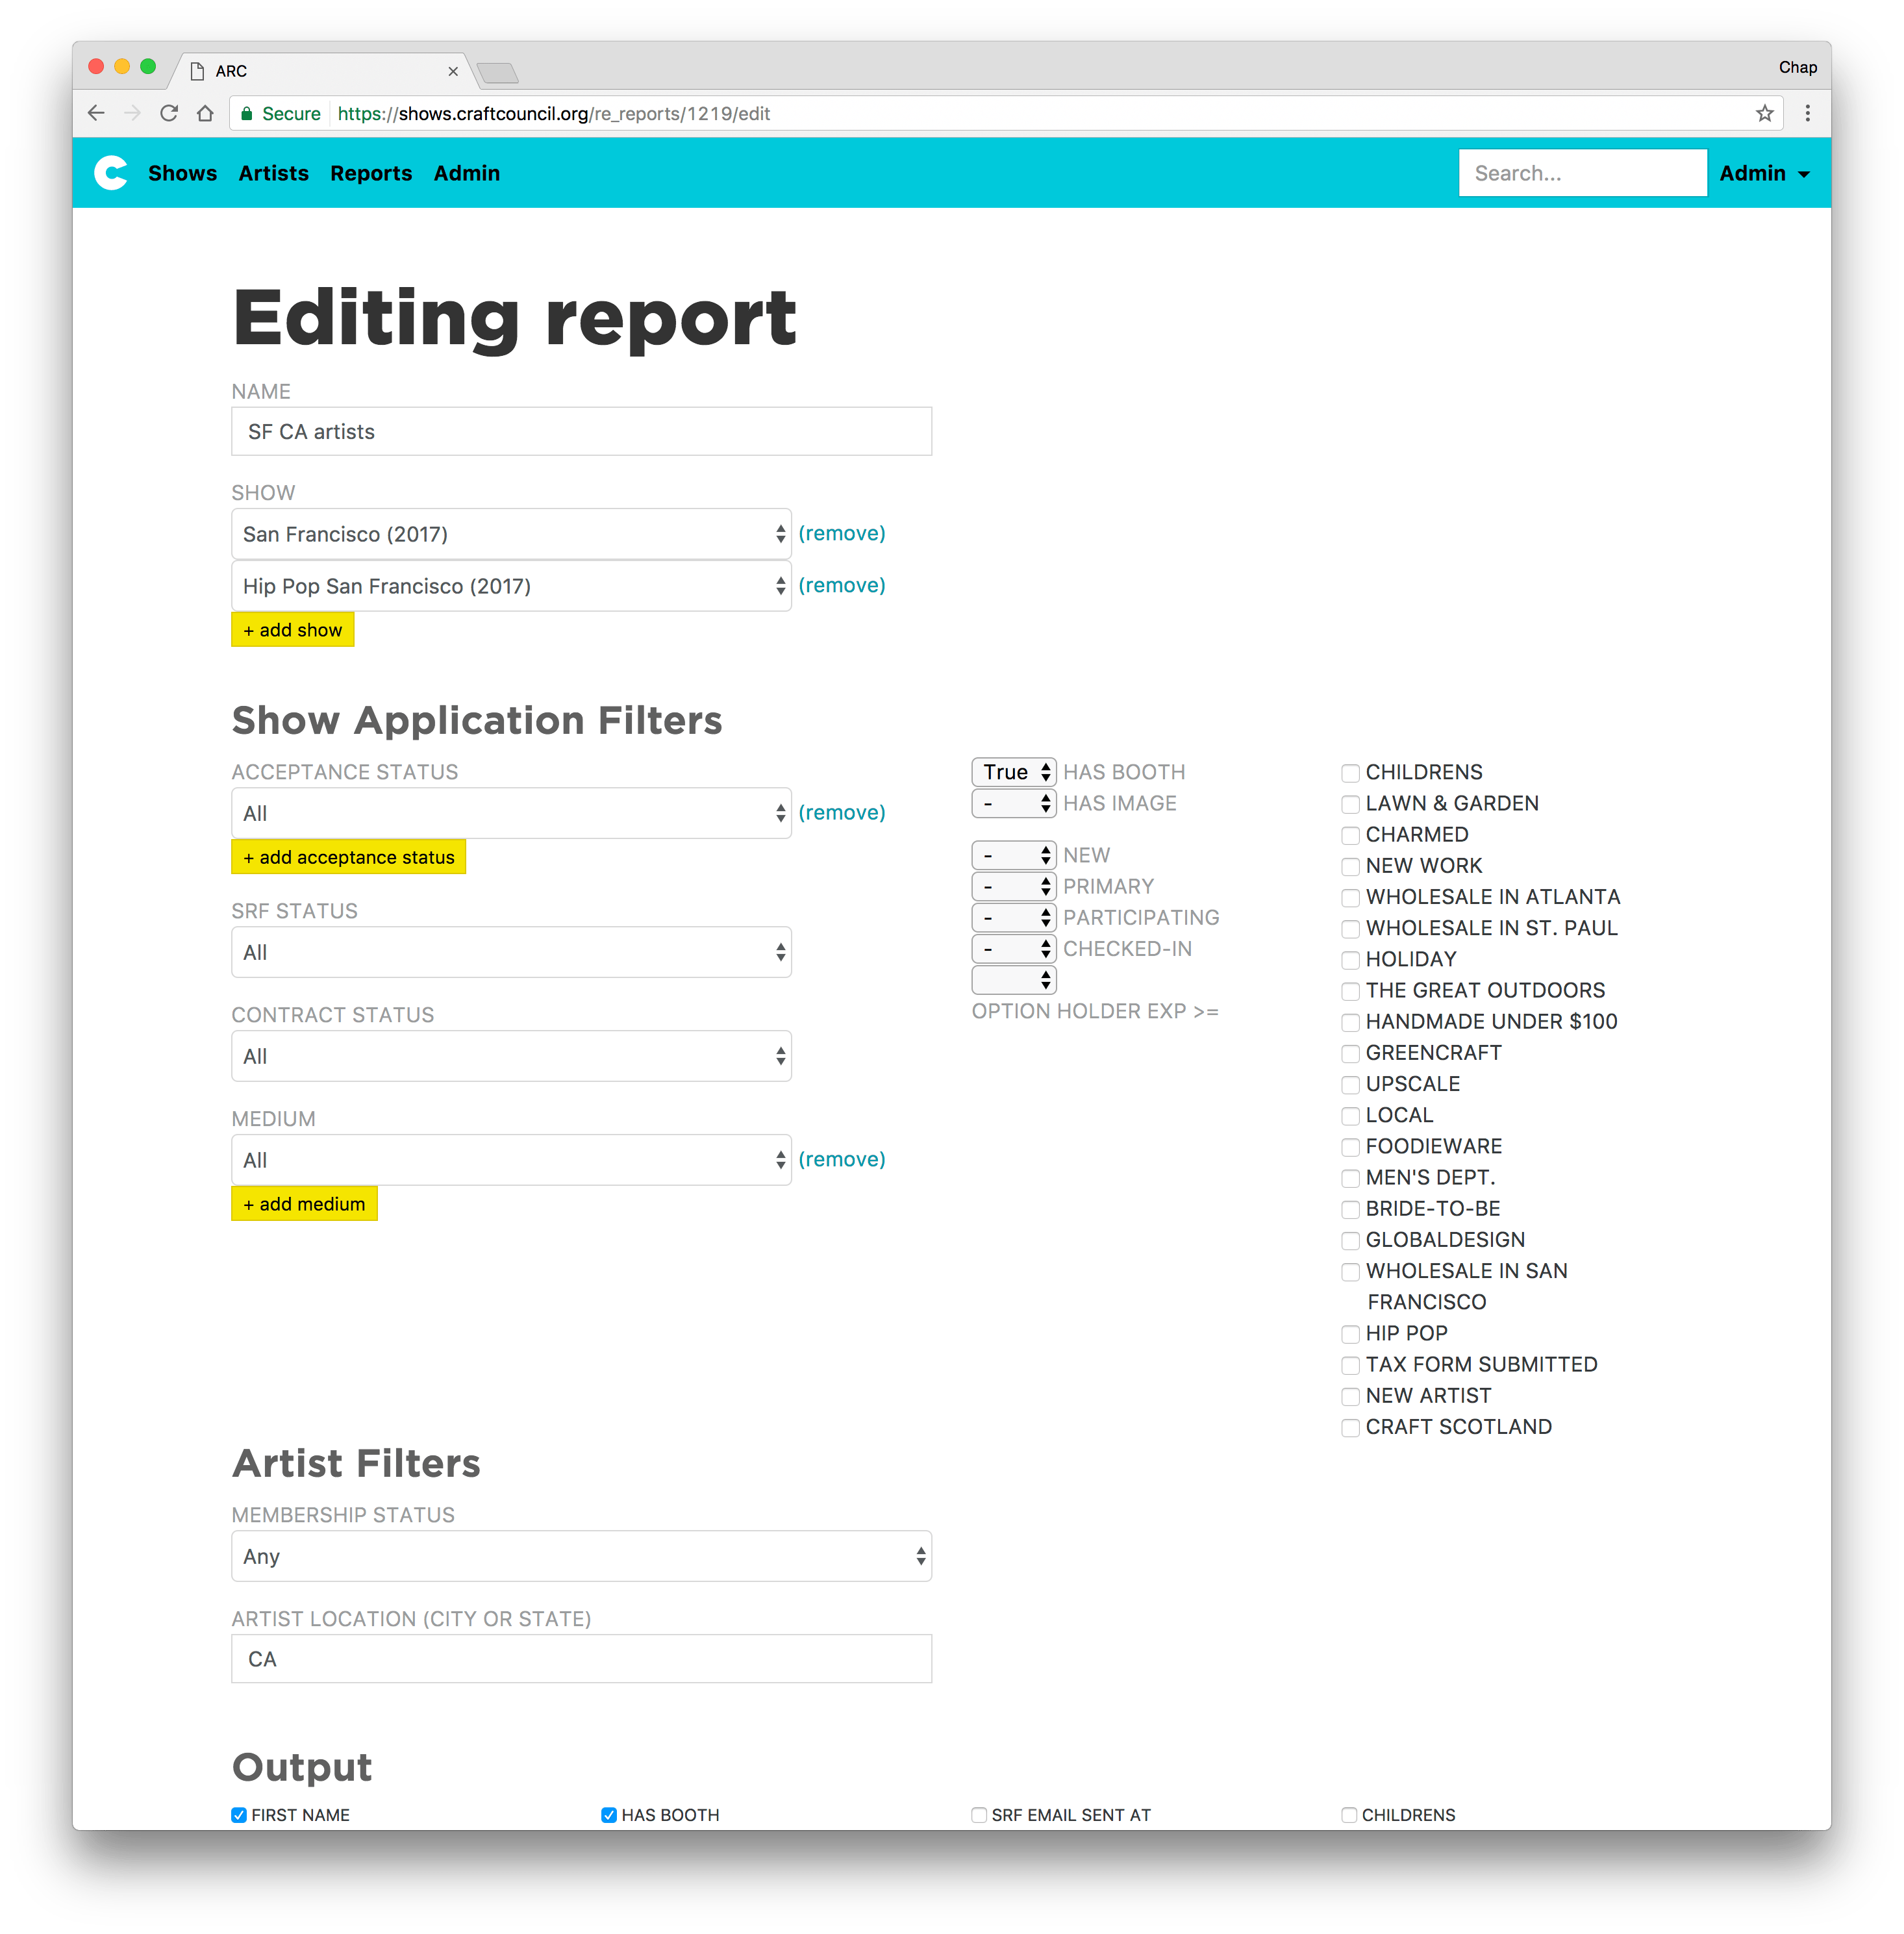
Task: Uncheck First Name output checkbox
Action: tap(239, 1815)
